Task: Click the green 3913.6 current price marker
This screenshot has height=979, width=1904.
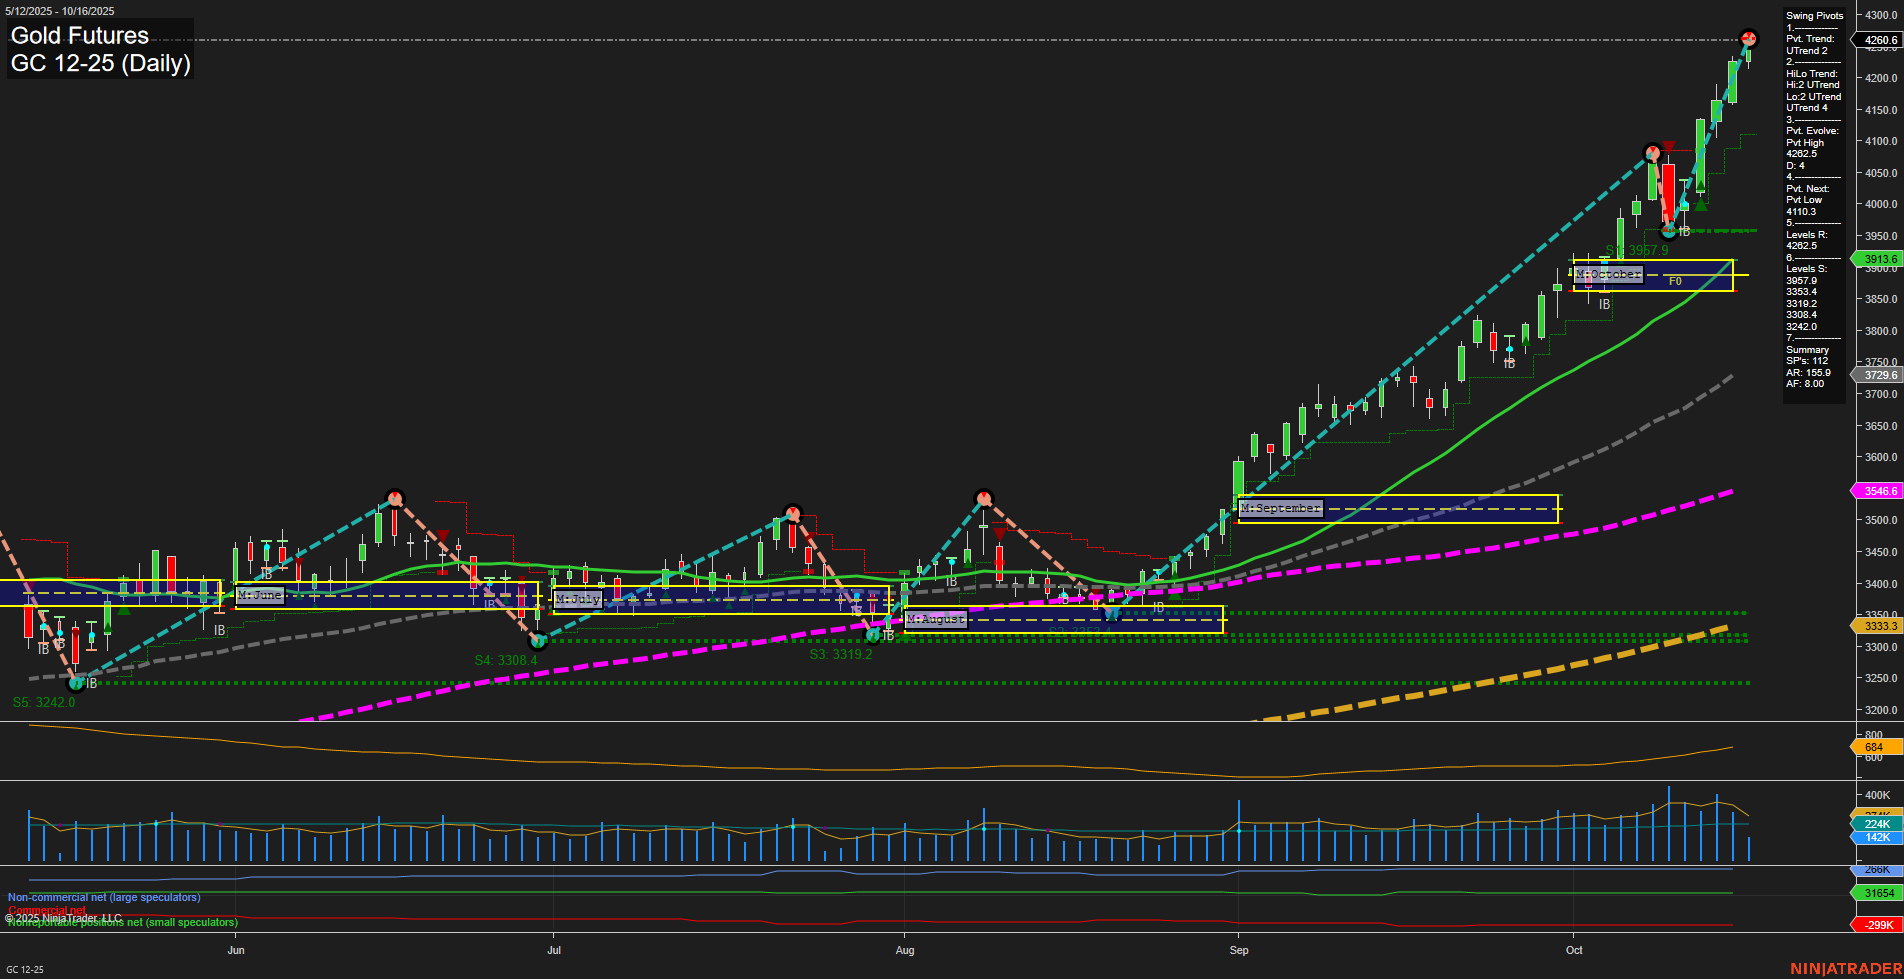Action: click(1880, 259)
